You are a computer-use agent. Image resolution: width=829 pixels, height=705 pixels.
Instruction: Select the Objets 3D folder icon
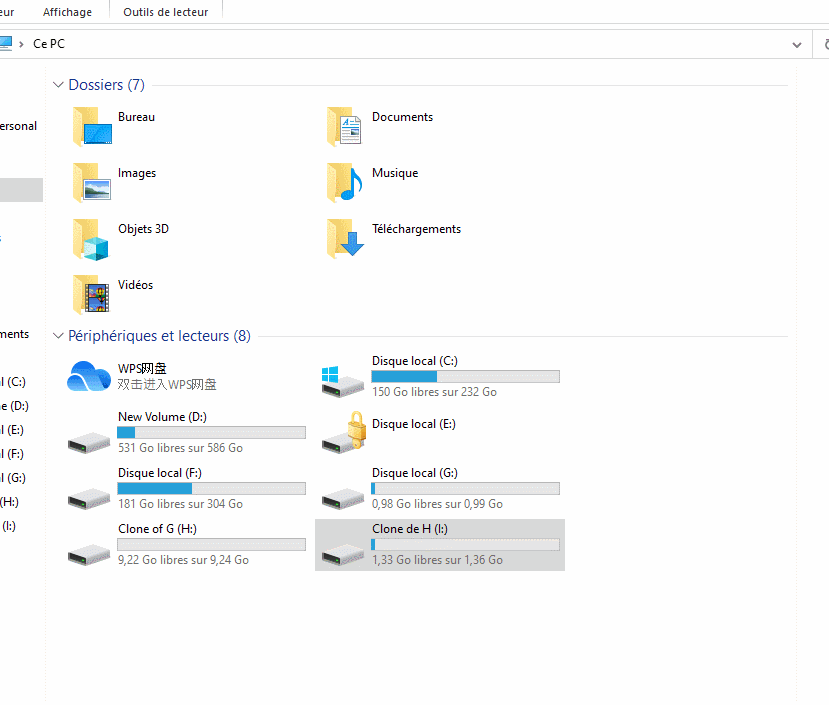pyautogui.click(x=92, y=239)
